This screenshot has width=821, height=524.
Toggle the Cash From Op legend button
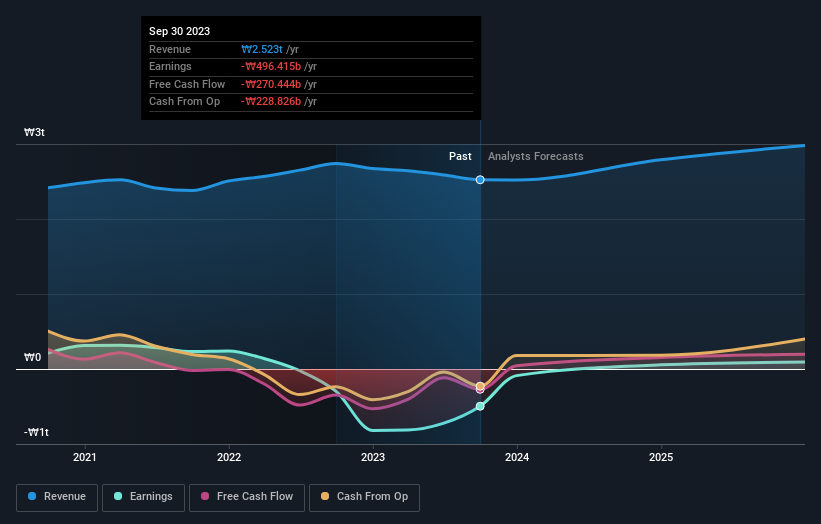point(364,497)
